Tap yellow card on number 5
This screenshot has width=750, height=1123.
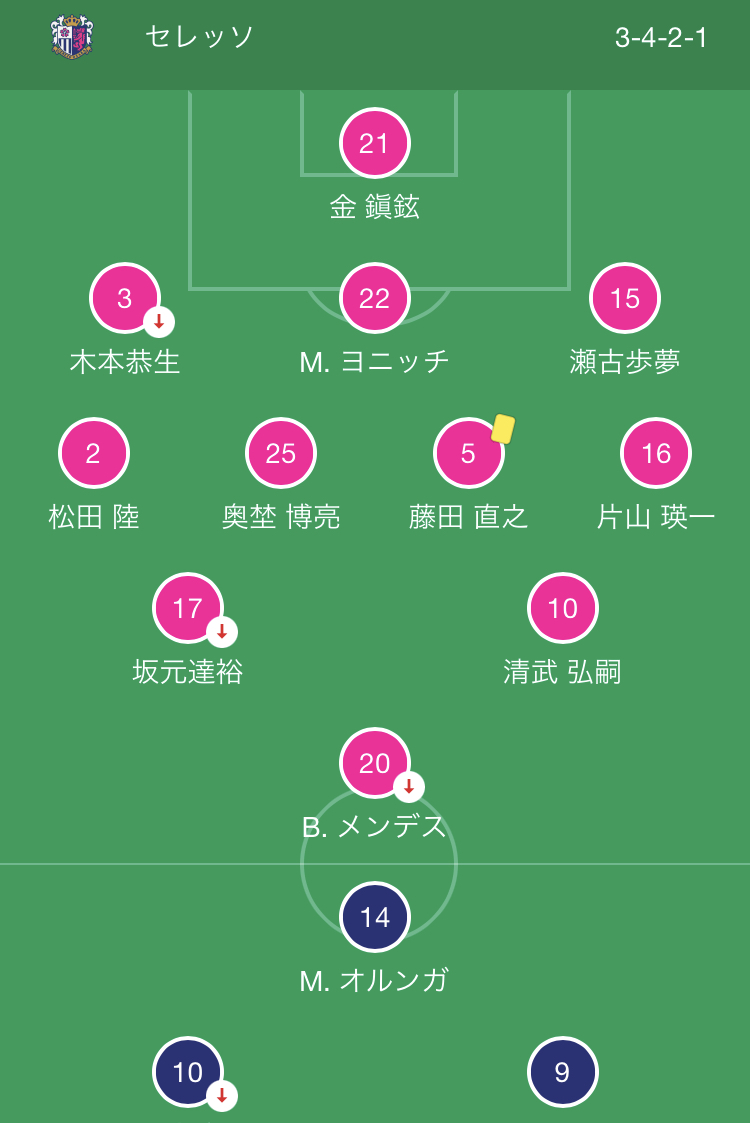click(x=503, y=429)
